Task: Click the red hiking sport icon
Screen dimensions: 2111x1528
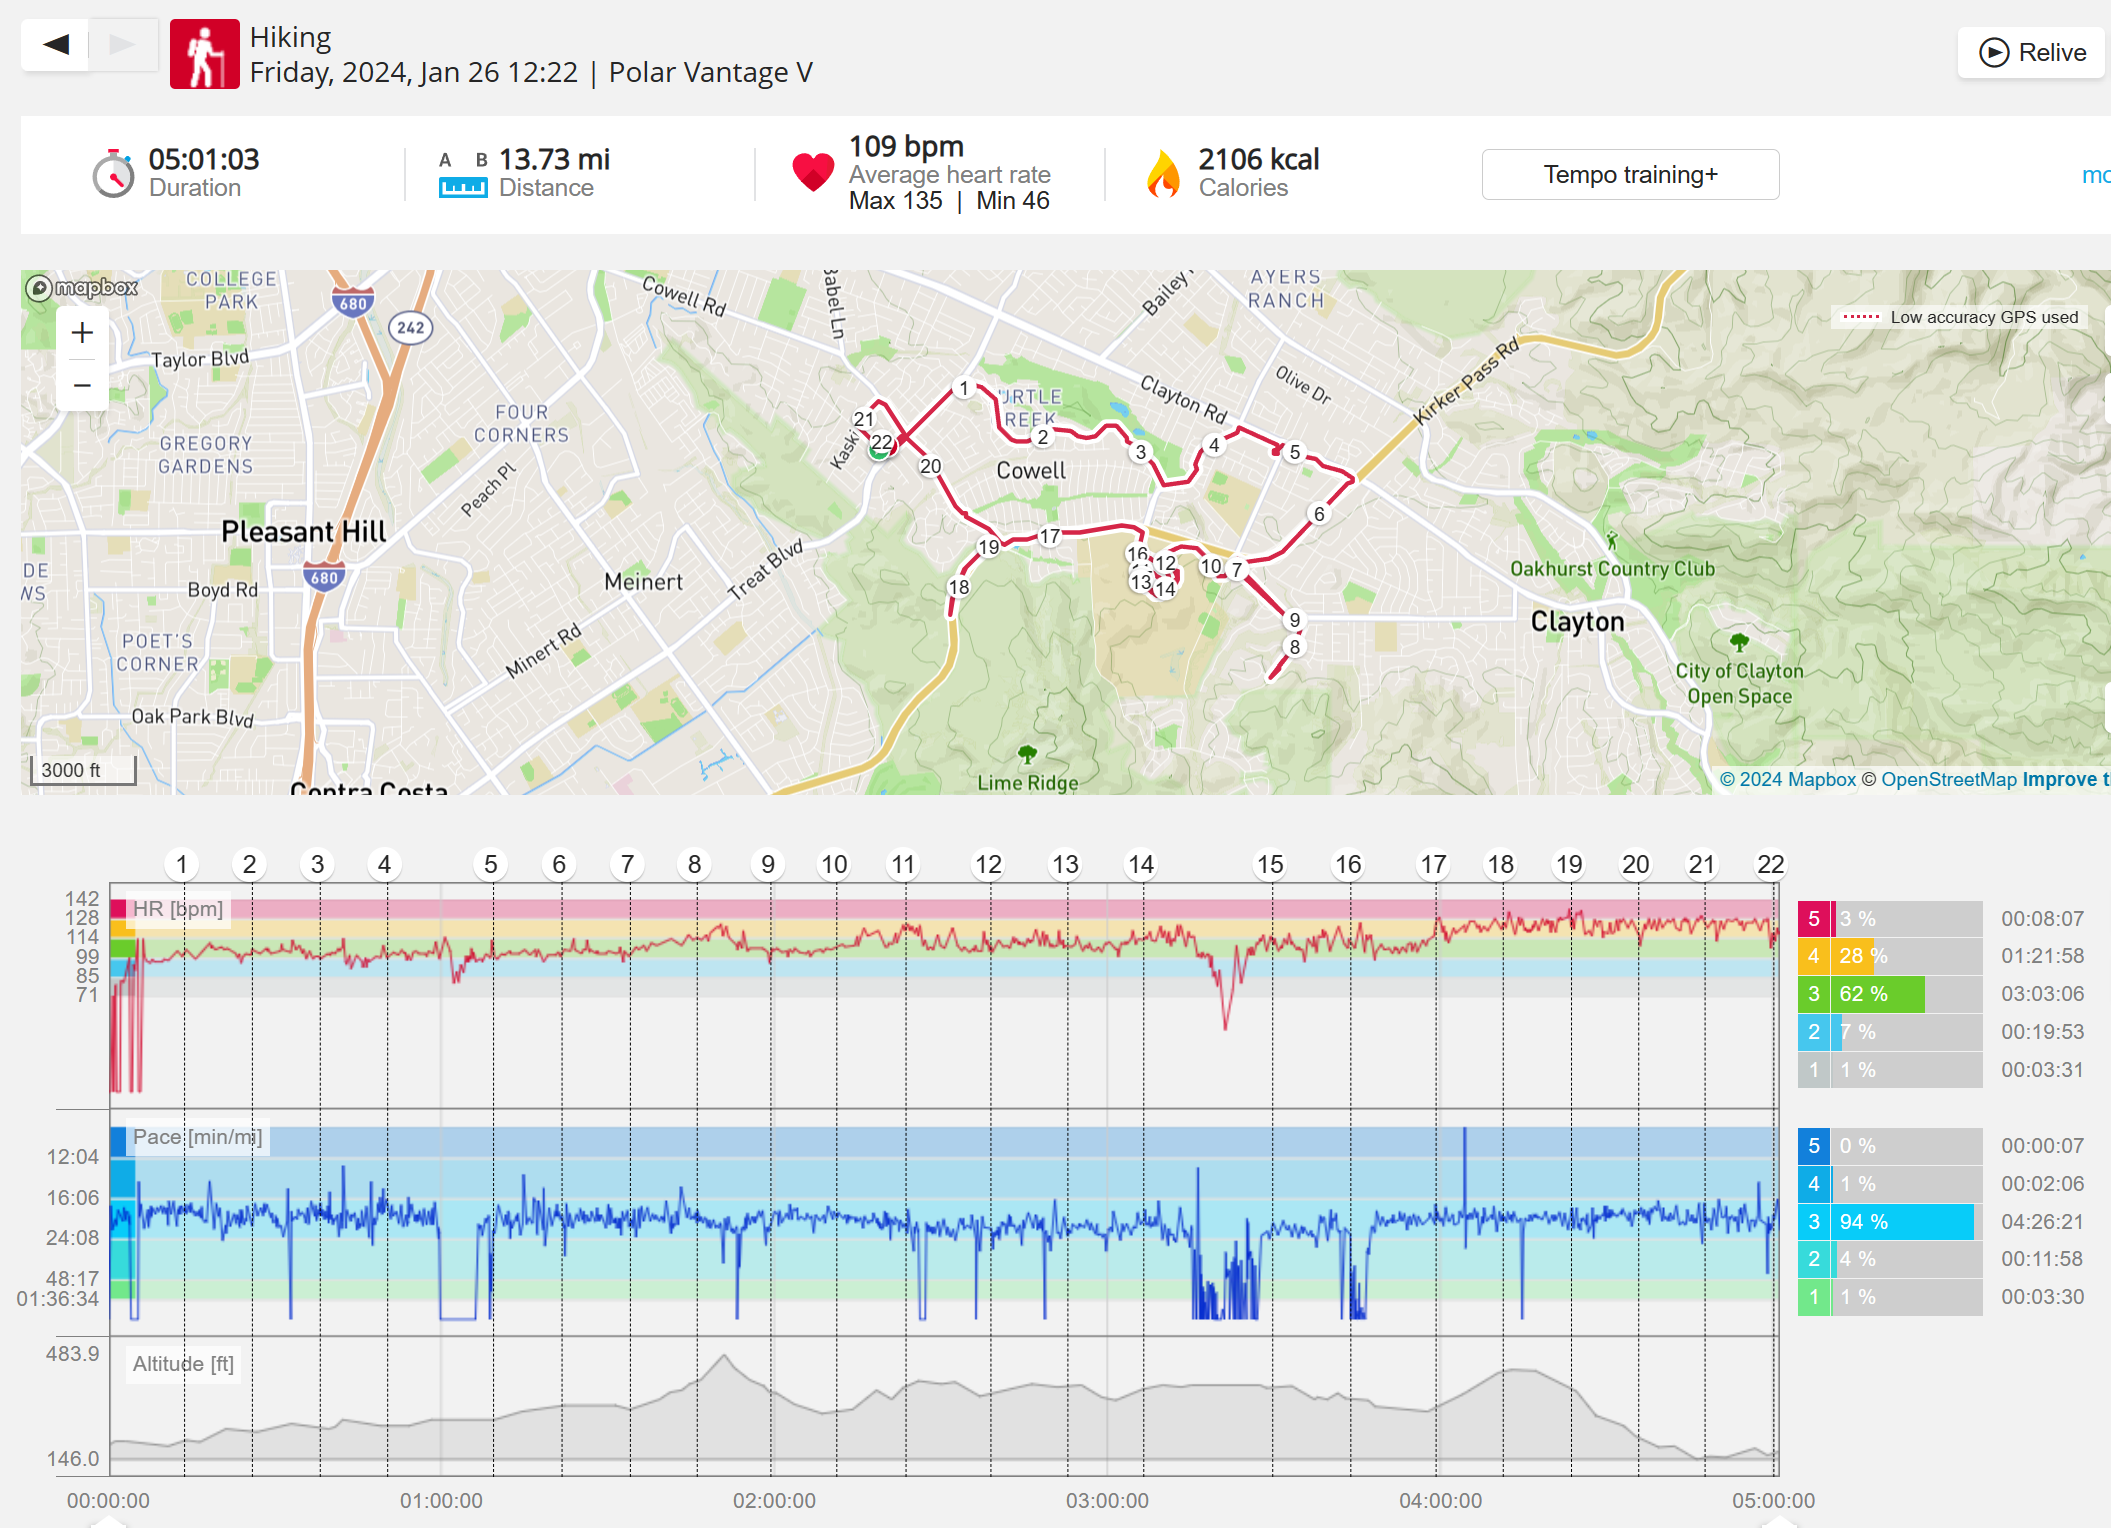Action: (204, 54)
